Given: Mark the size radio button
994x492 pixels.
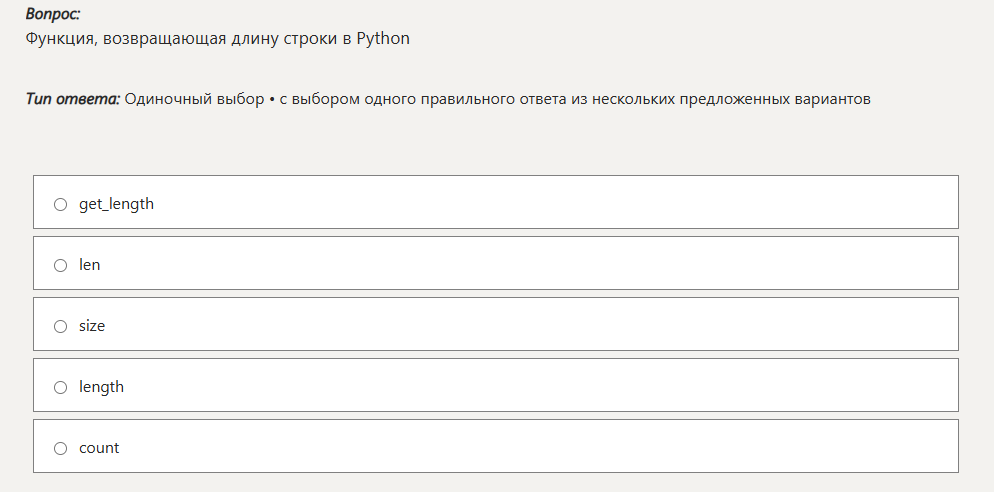Looking at the screenshot, I should 60,326.
